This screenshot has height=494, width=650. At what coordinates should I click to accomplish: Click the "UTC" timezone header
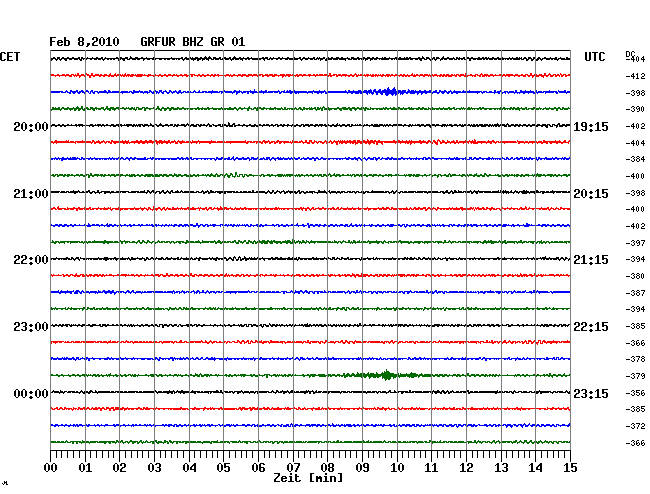click(x=595, y=57)
